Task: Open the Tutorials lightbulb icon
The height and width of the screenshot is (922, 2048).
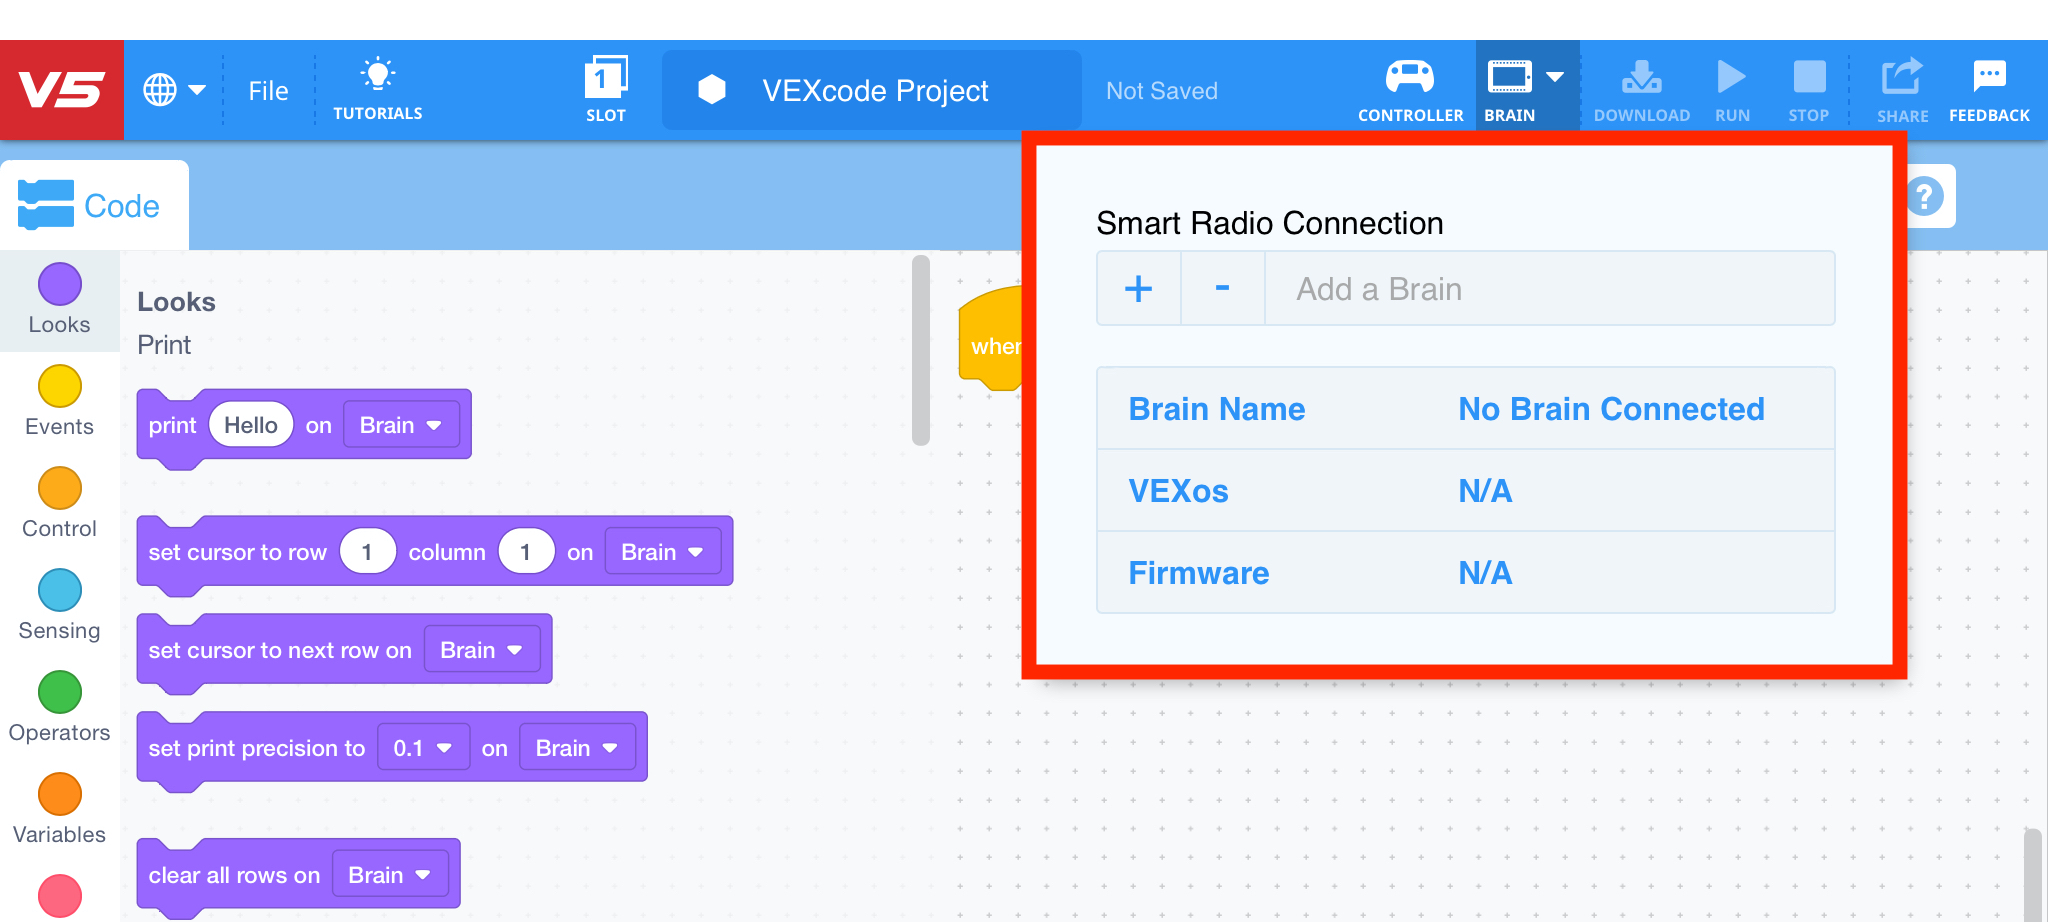Action: click(x=378, y=90)
